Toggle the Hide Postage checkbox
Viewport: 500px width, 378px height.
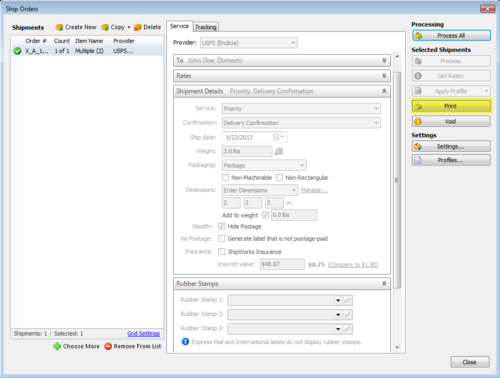[x=222, y=226]
